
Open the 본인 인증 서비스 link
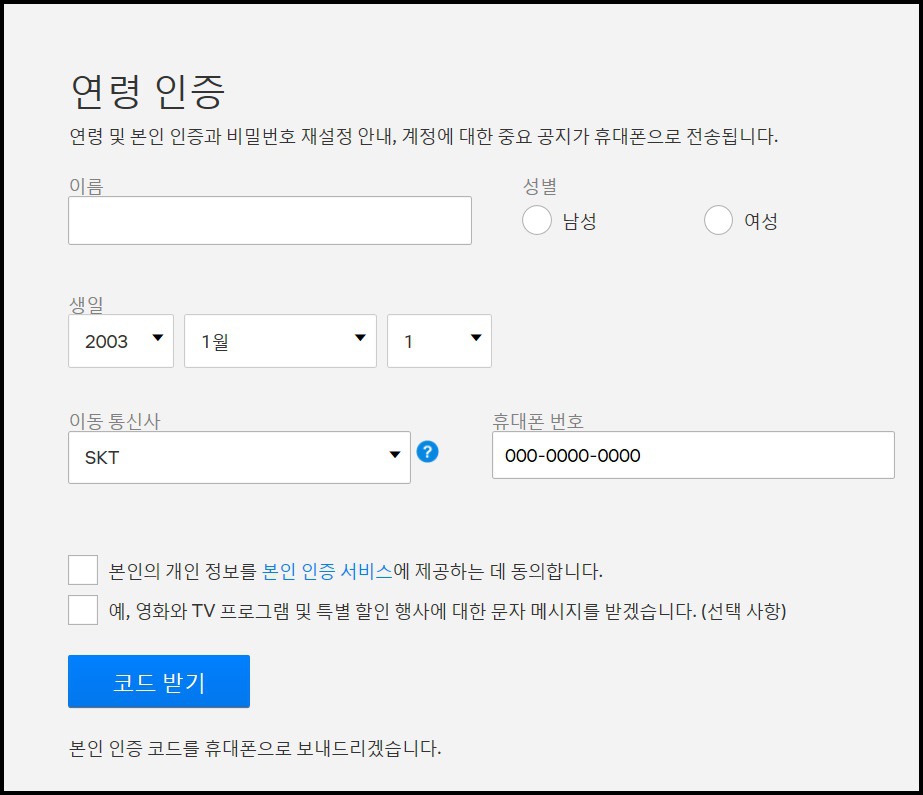327,571
